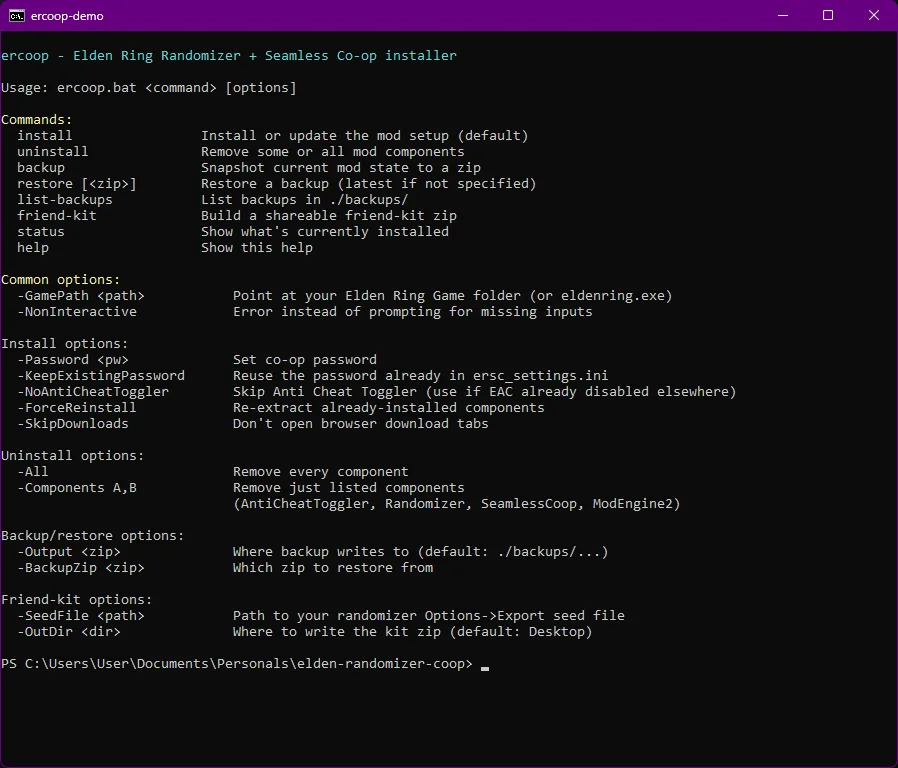Click the '(AntiCheatToggler, Randomizer, SeamlessCoop, ModEngine2)' line

click(x=456, y=505)
